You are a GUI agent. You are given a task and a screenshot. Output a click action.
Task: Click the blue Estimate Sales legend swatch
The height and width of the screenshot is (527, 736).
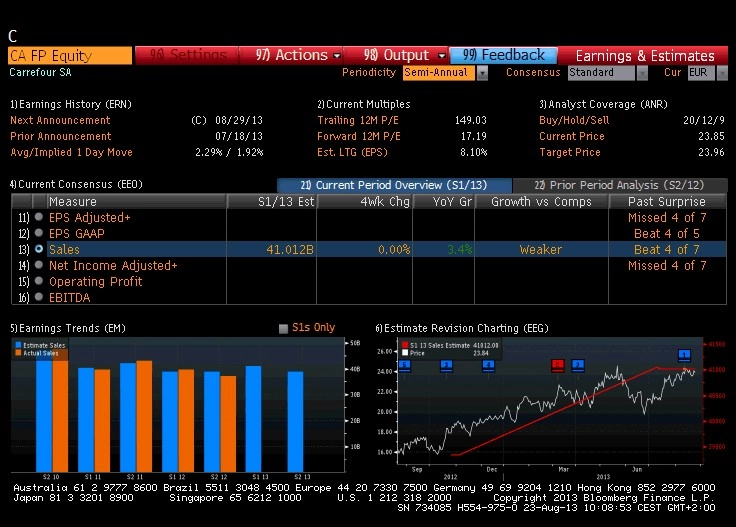click(x=18, y=345)
